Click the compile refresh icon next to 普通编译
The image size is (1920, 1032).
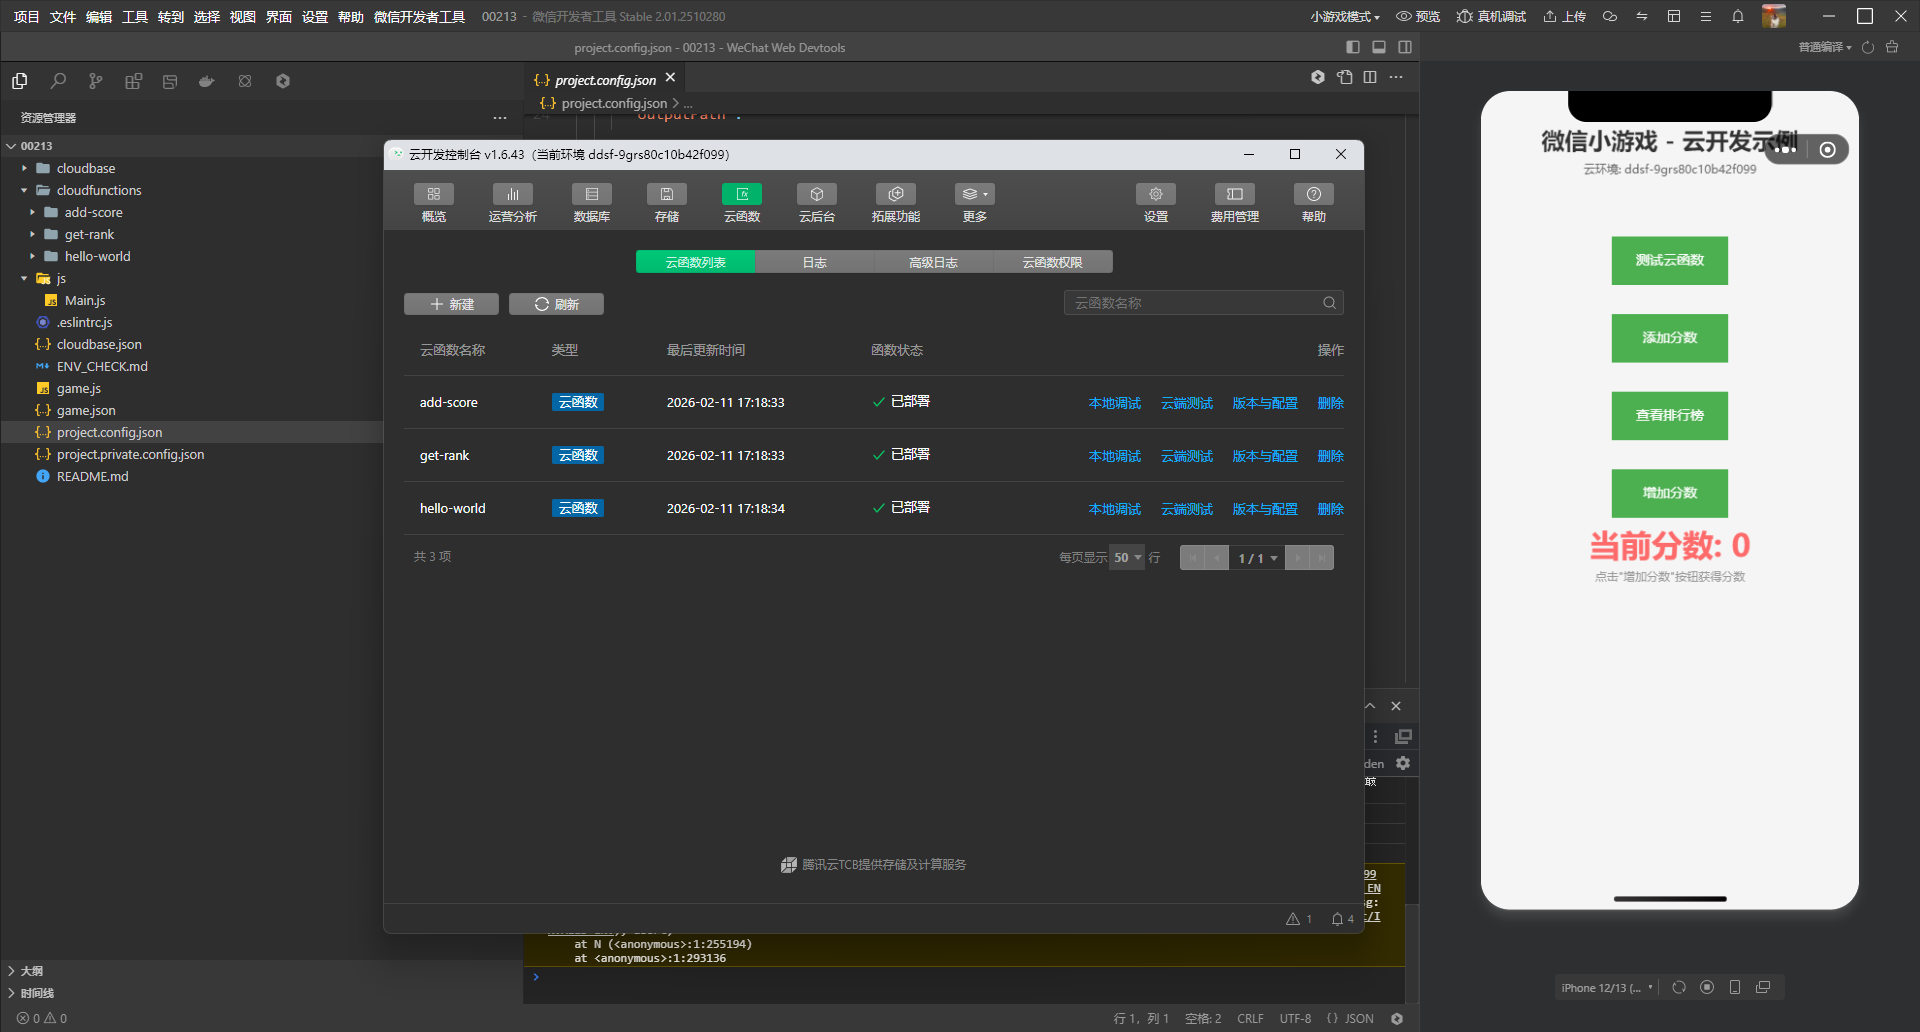[x=1868, y=47]
